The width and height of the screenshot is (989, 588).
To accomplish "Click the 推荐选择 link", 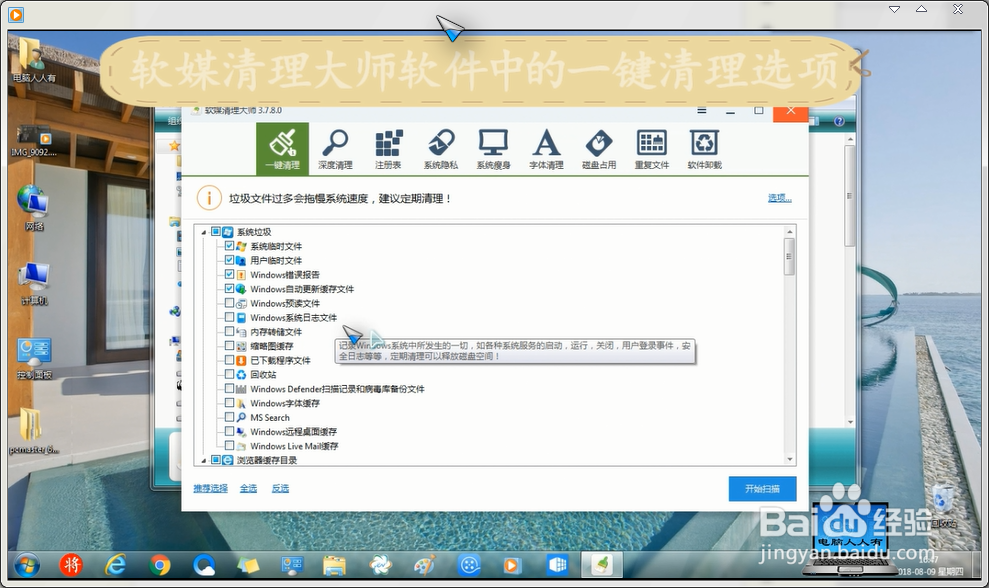I will (x=211, y=488).
